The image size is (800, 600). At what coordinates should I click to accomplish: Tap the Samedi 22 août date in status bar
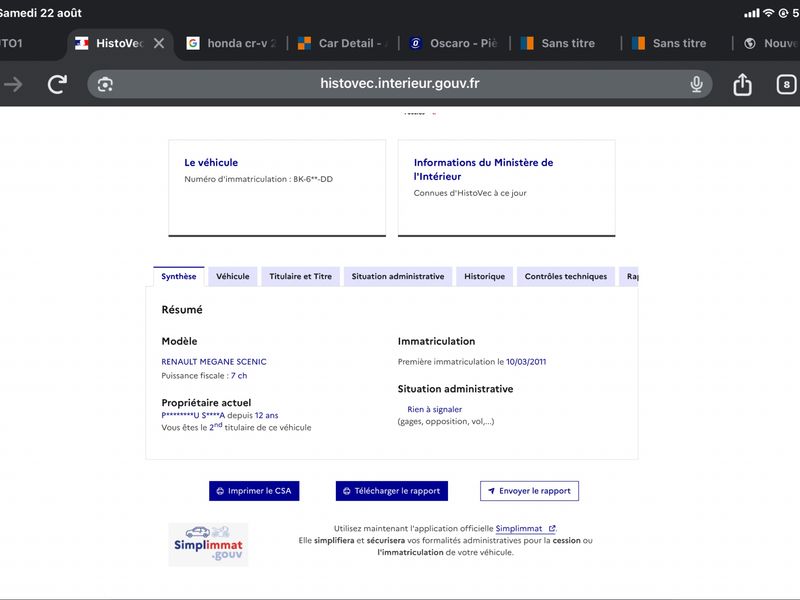41,13
